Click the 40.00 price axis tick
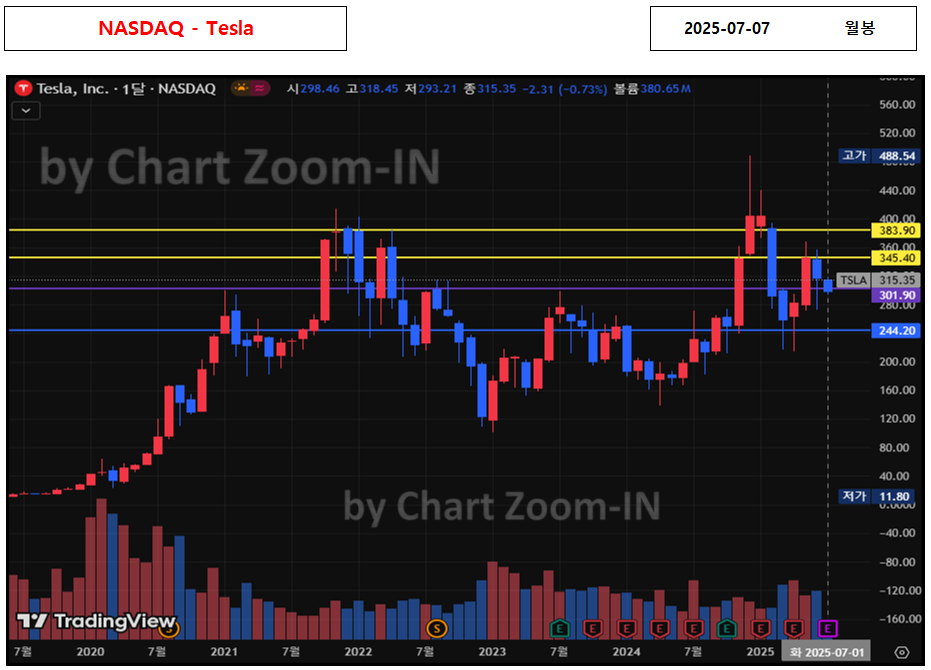The width and height of the screenshot is (931, 670). coord(894,476)
